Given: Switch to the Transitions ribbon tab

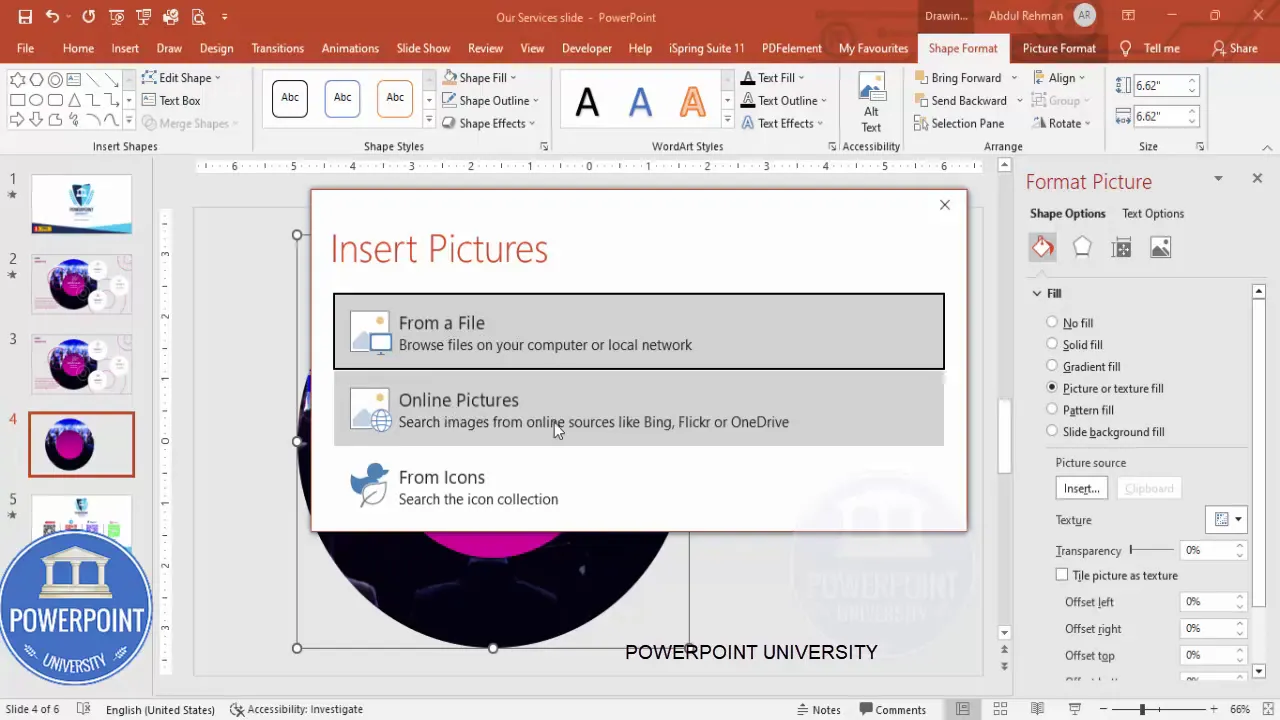Looking at the screenshot, I should 277,48.
